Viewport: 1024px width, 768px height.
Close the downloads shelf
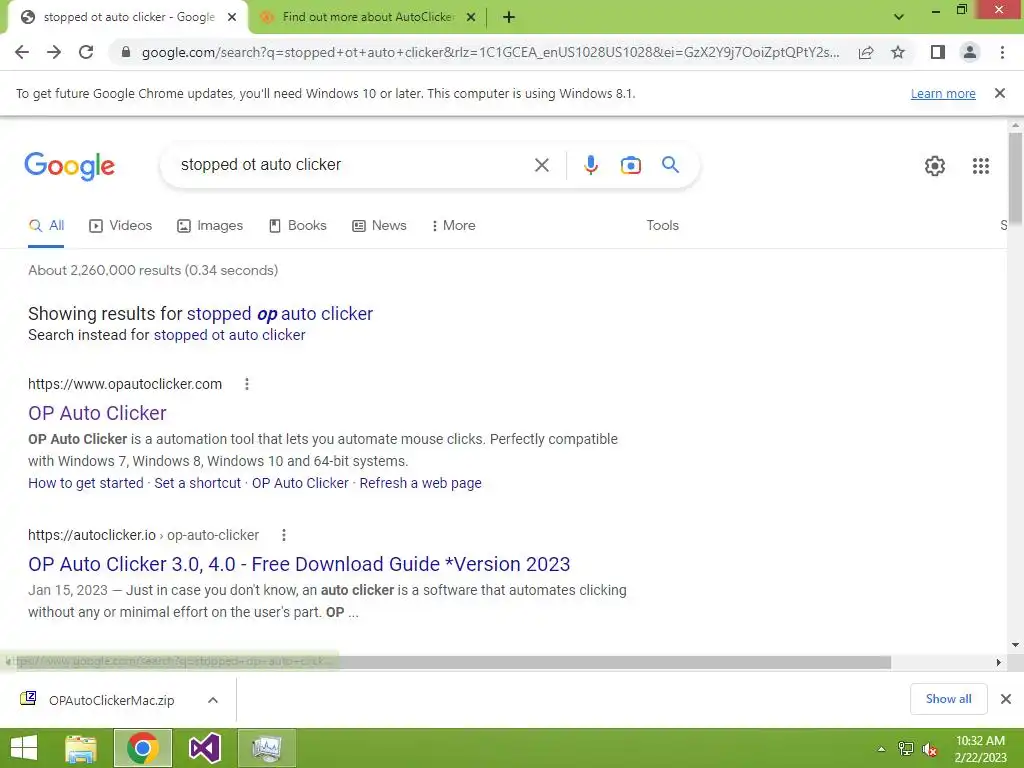1006,699
